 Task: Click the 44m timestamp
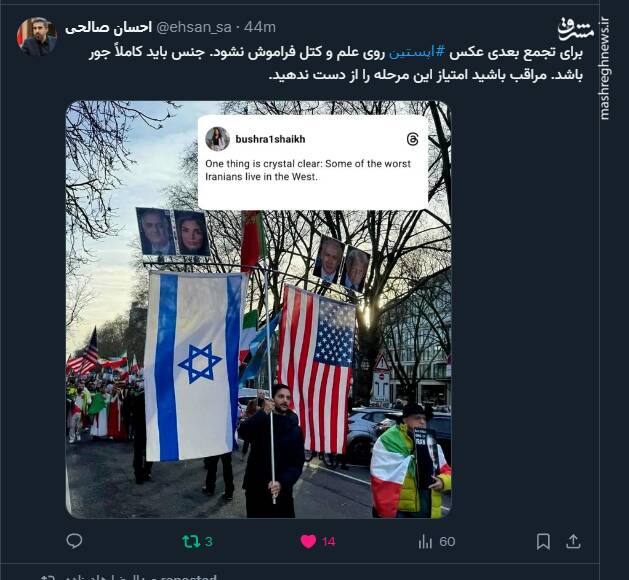point(260,27)
